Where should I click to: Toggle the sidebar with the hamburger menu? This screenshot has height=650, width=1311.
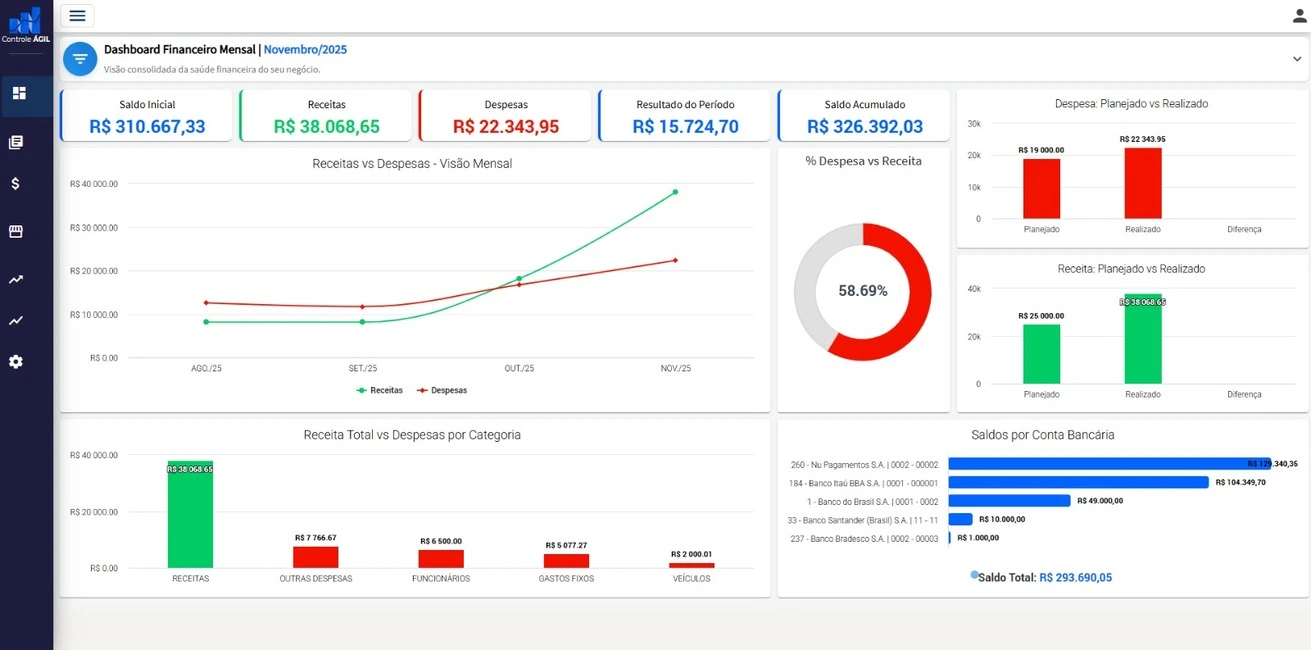tap(77, 15)
